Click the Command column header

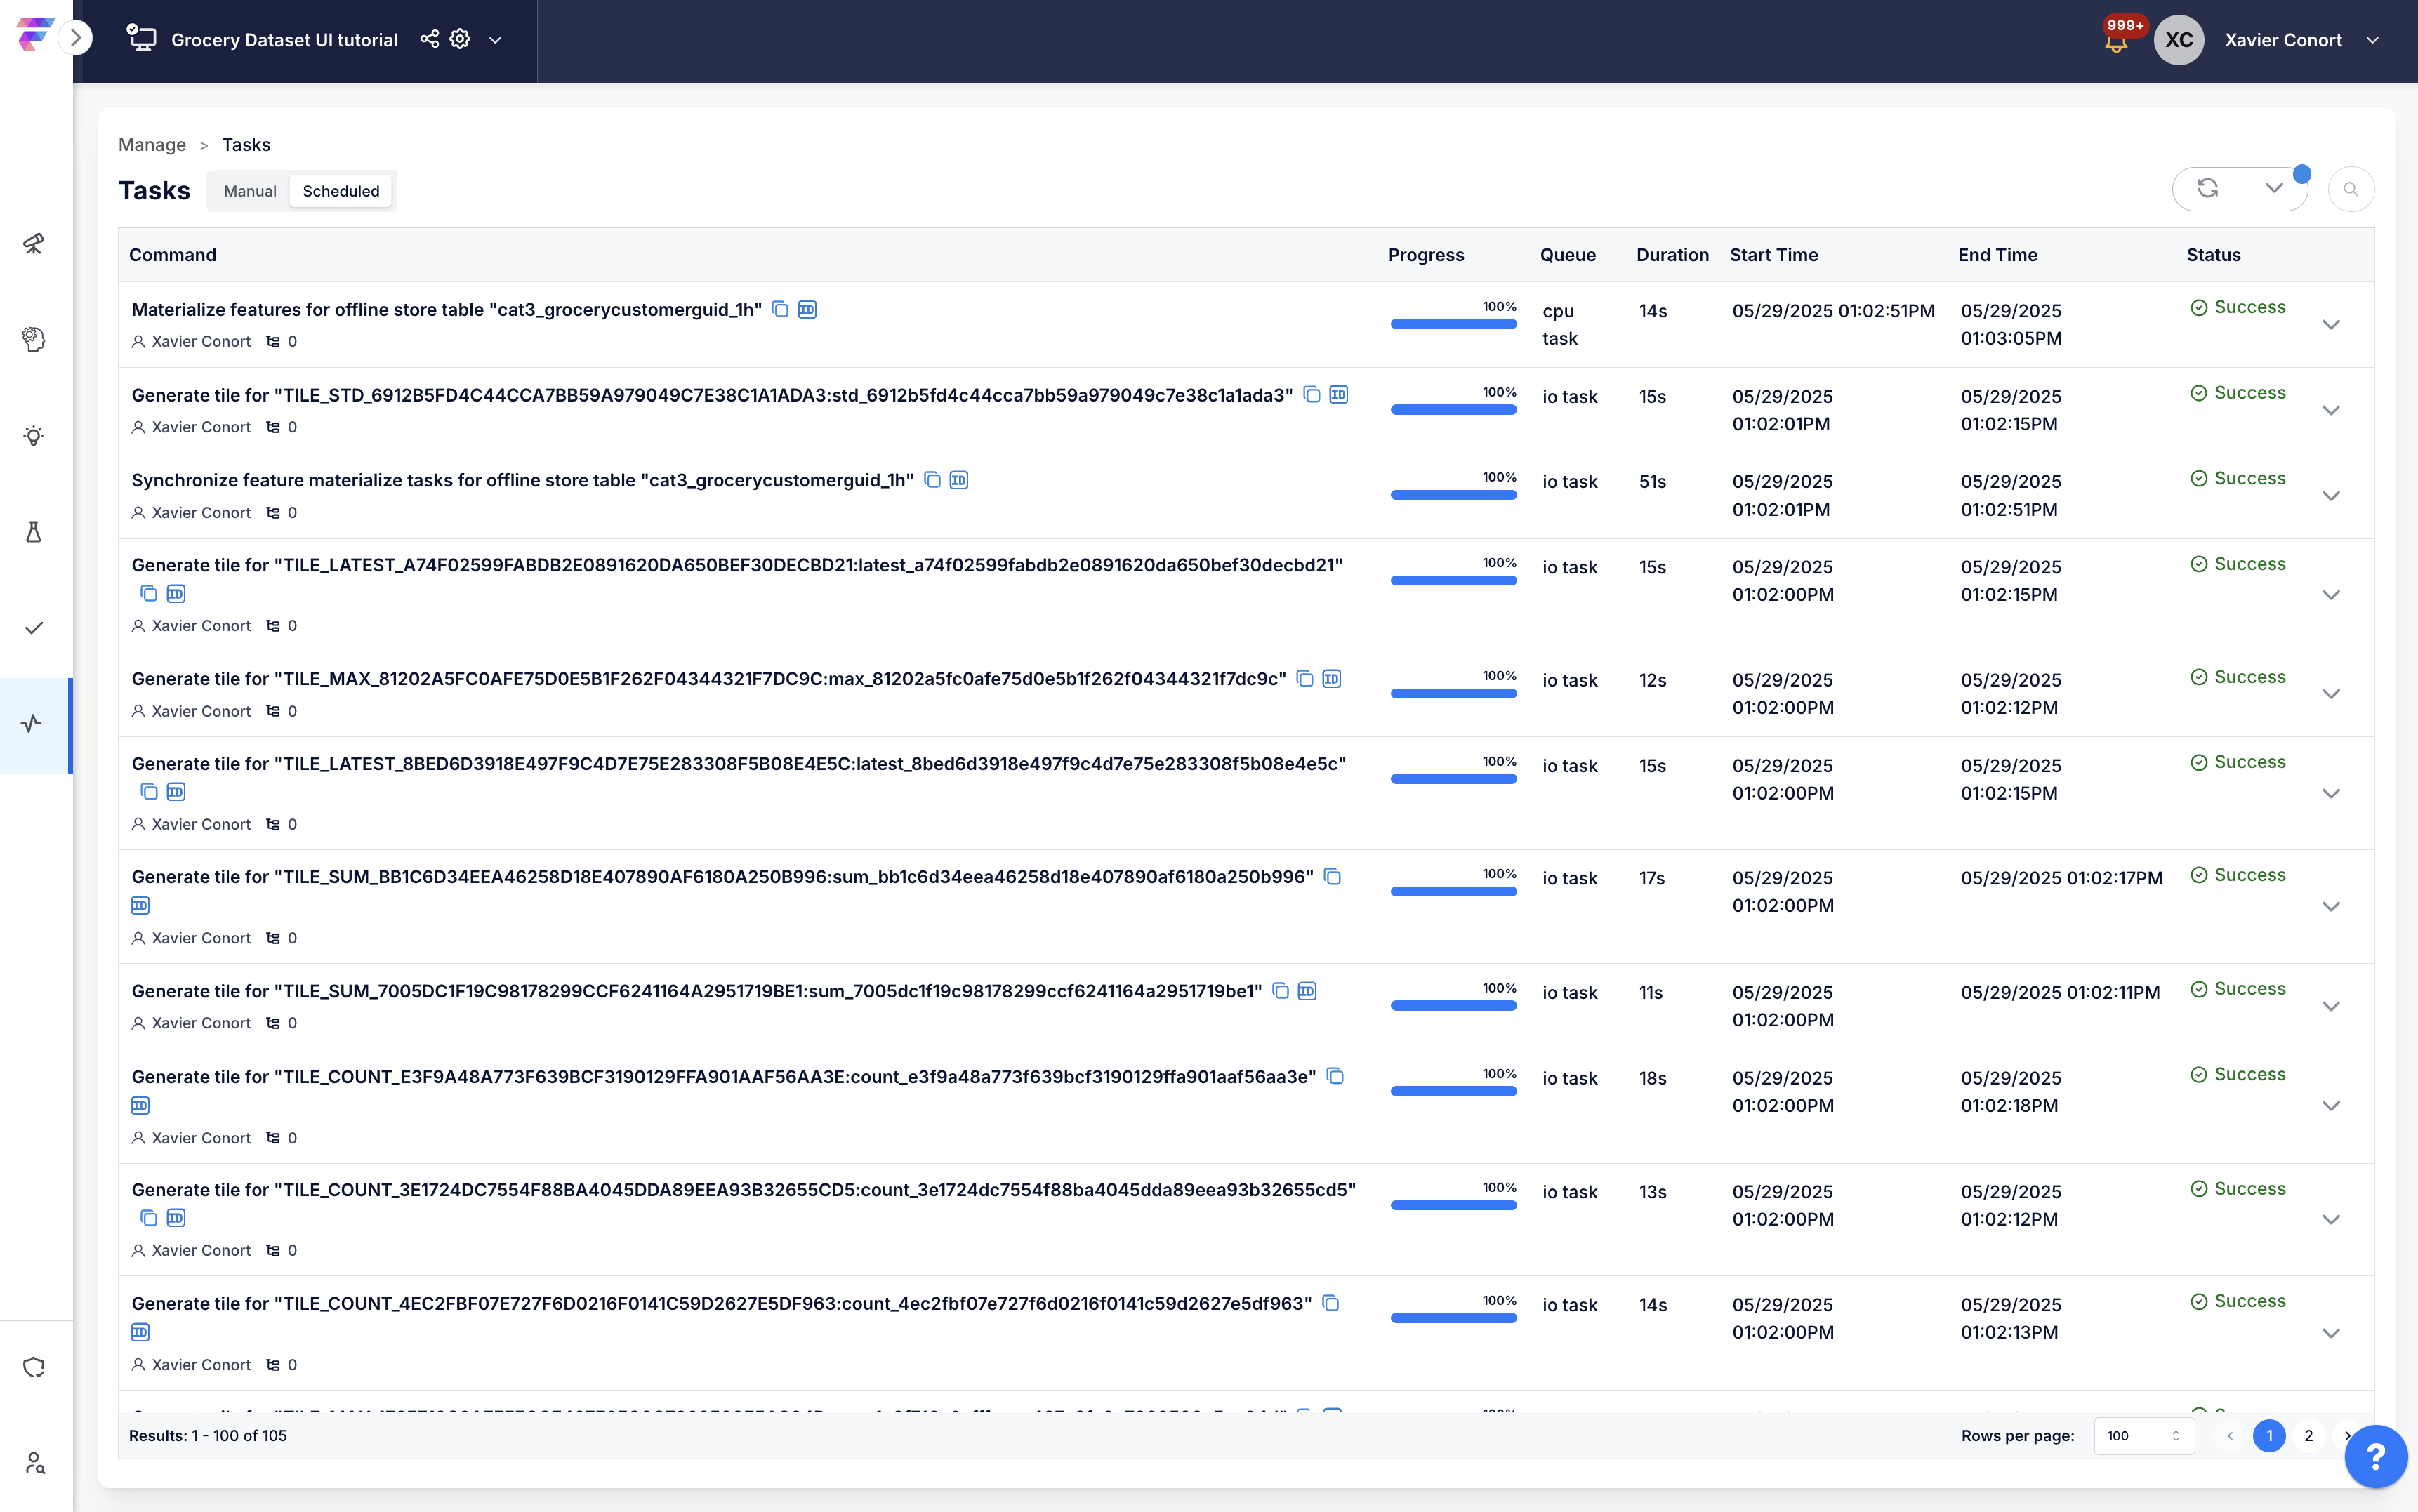click(172, 255)
